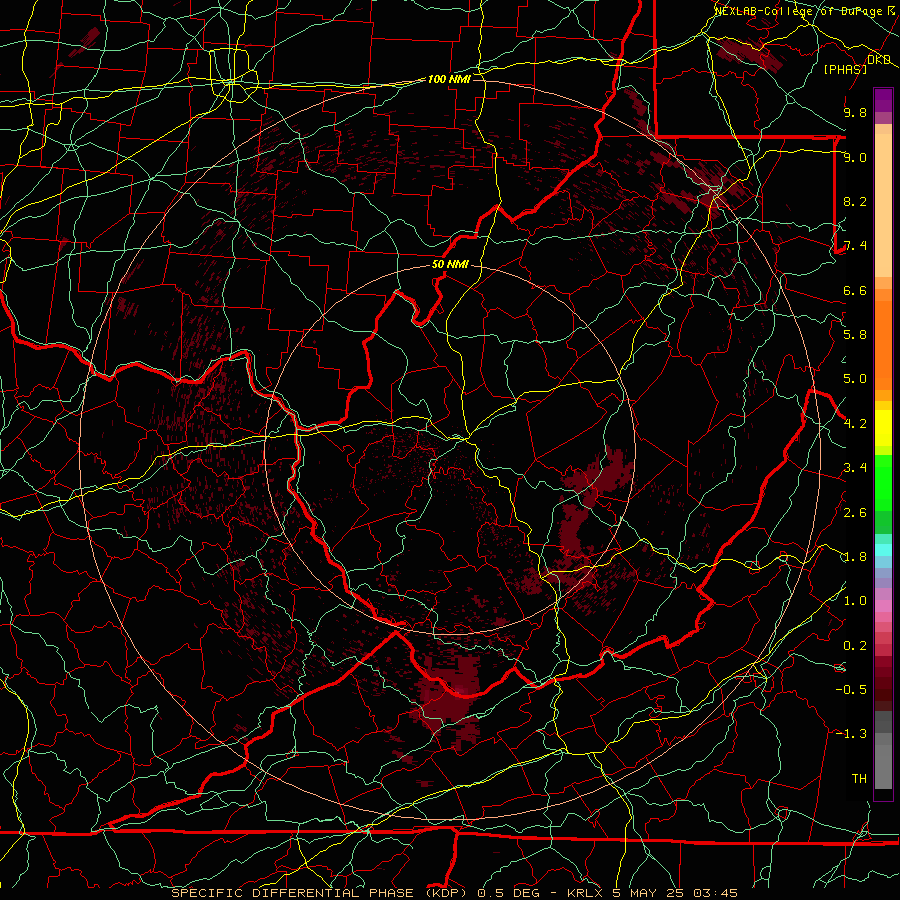Click the Specific Differential Phase KDP caption
Image resolution: width=900 pixels, height=900 pixels.
point(454,893)
